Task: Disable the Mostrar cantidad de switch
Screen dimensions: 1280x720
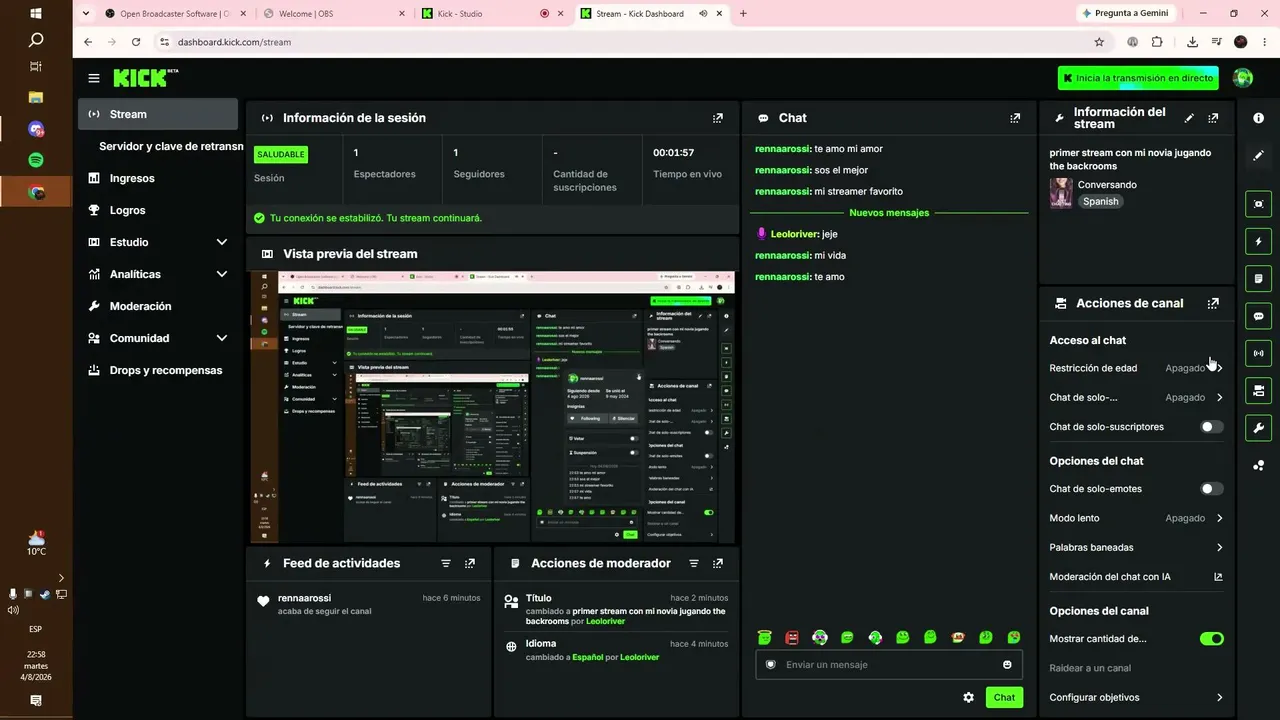Action: click(x=1211, y=638)
